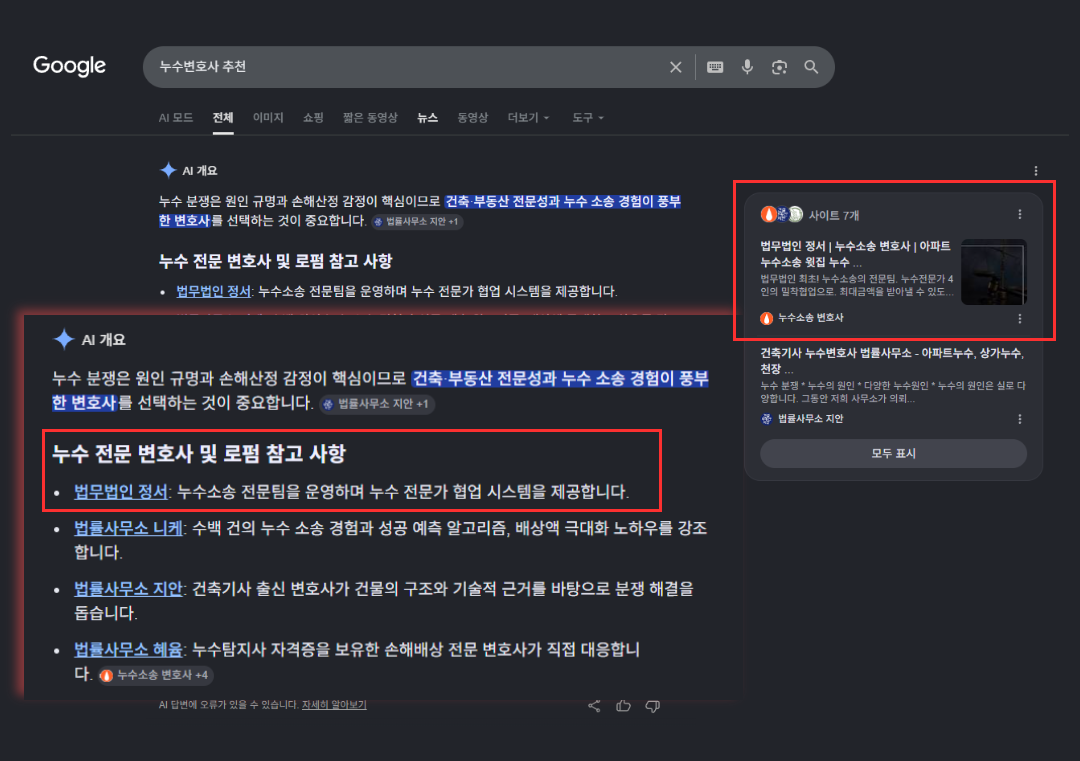Open image search via the camera lens icon

pyautogui.click(x=779, y=67)
